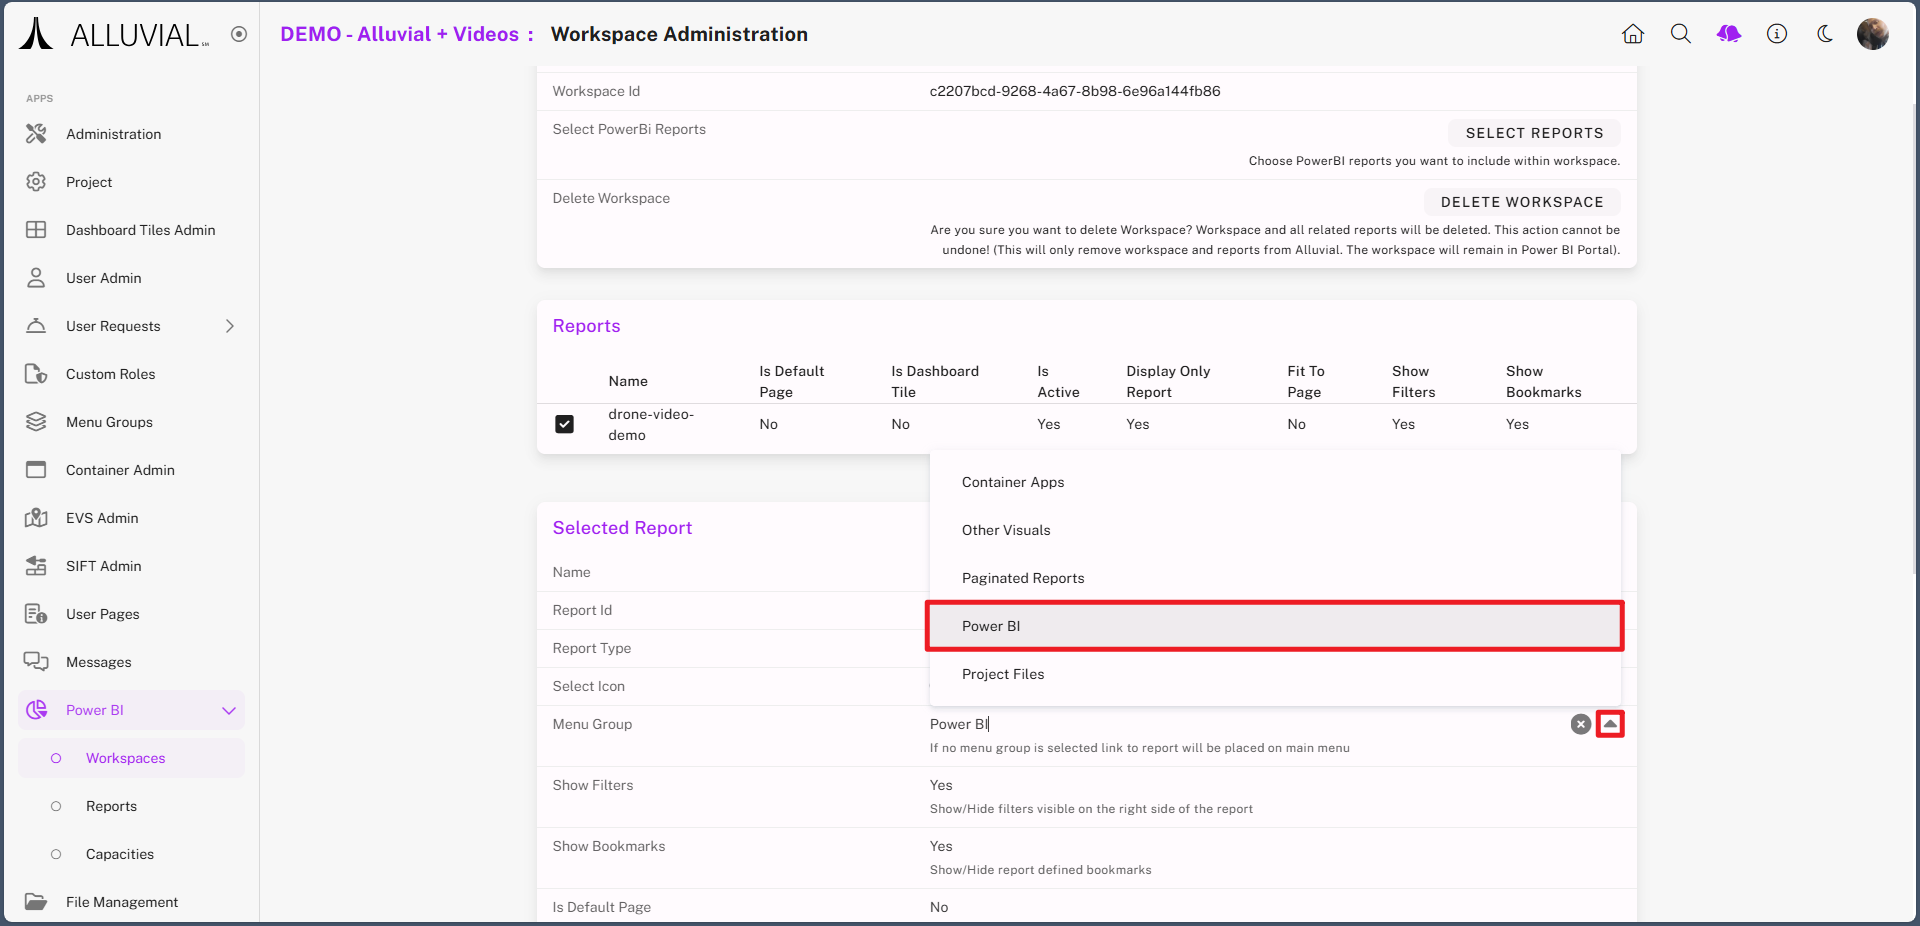The width and height of the screenshot is (1920, 926).
Task: Click the Dashboard Tiles Admin grid icon
Action: tap(36, 230)
